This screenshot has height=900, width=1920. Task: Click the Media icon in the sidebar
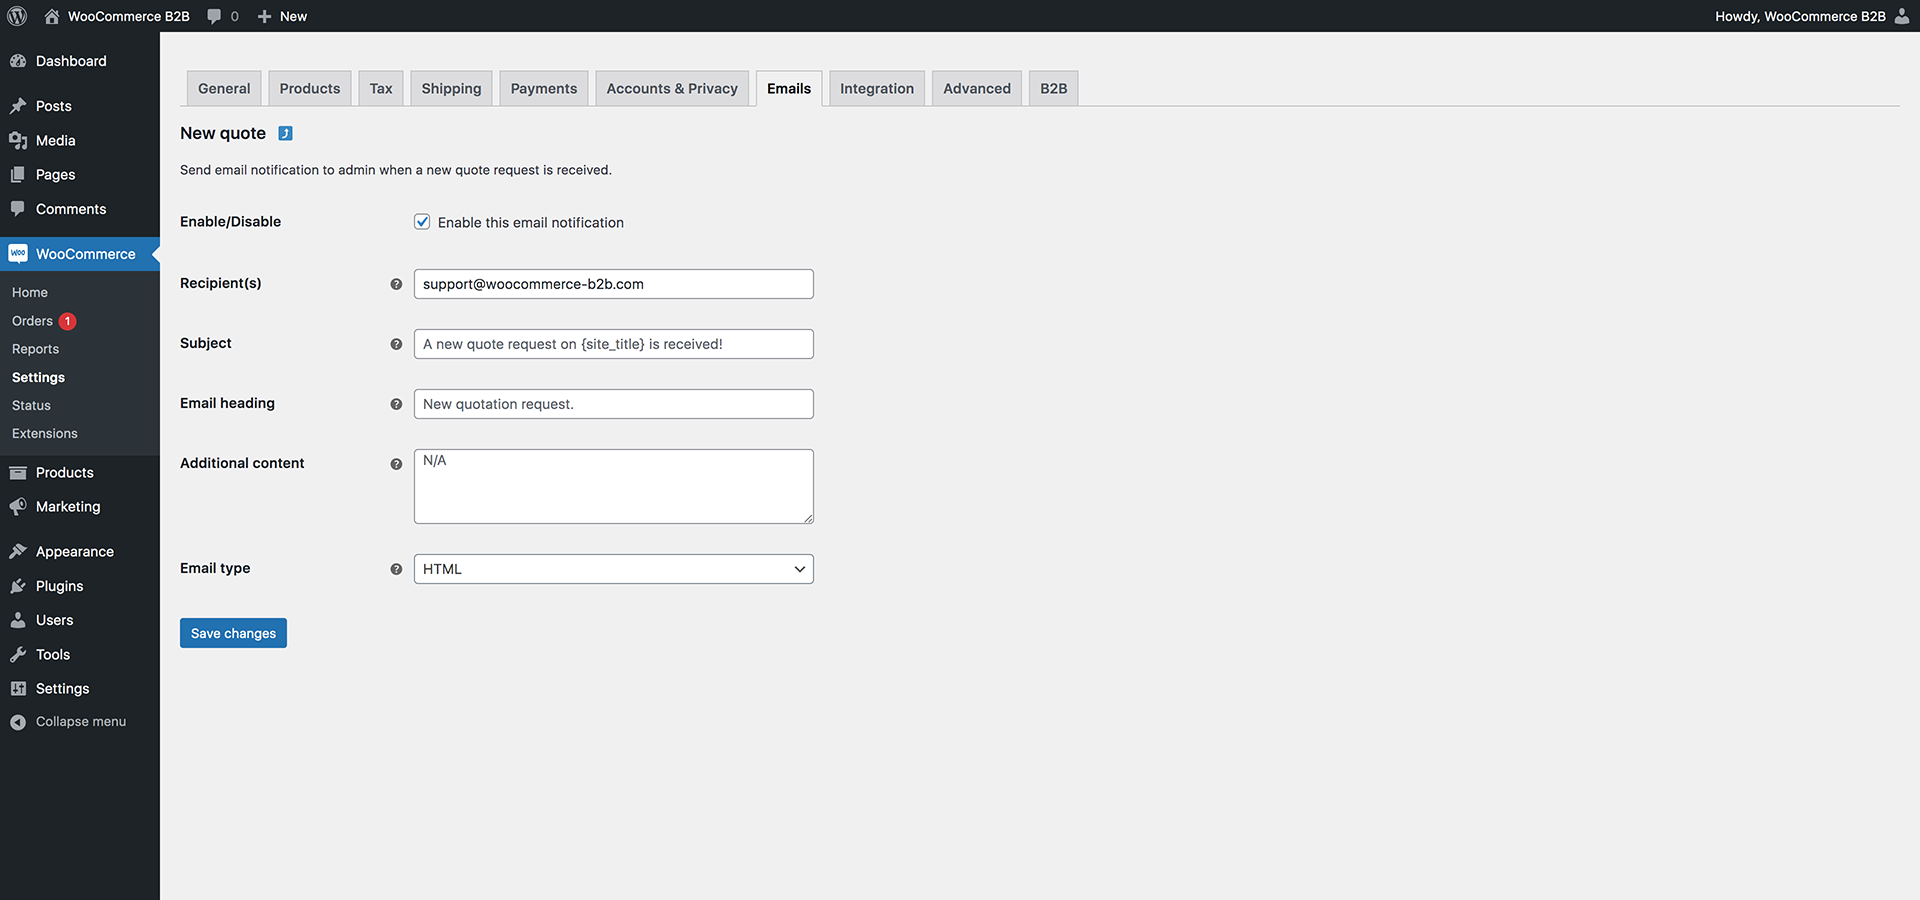tap(18, 141)
